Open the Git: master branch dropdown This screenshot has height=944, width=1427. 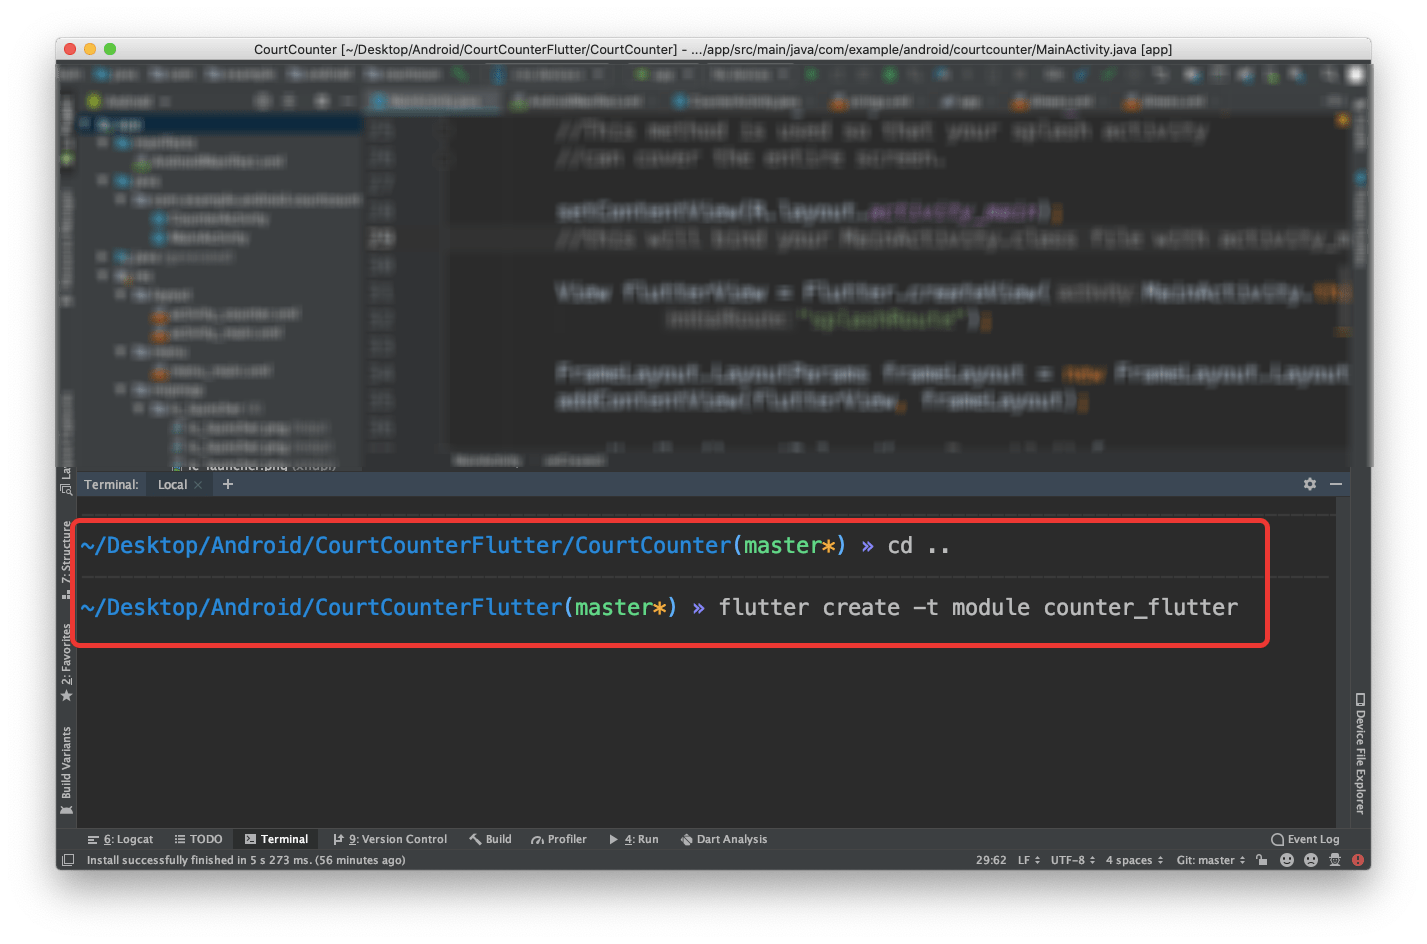pyautogui.click(x=1211, y=860)
